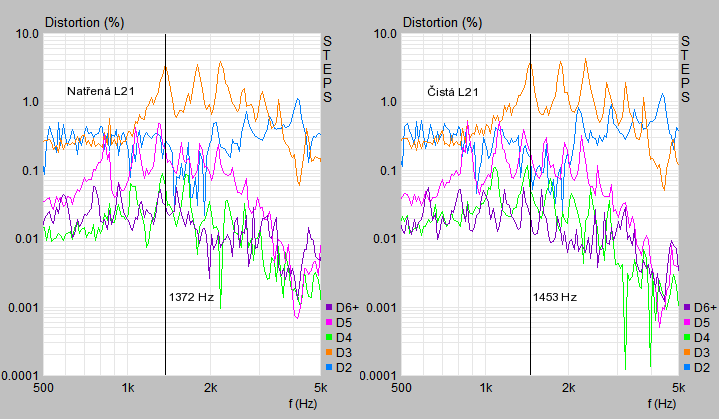Click the D5 magenta legend swatch, left chart
719x419 pixels.
tap(329, 322)
